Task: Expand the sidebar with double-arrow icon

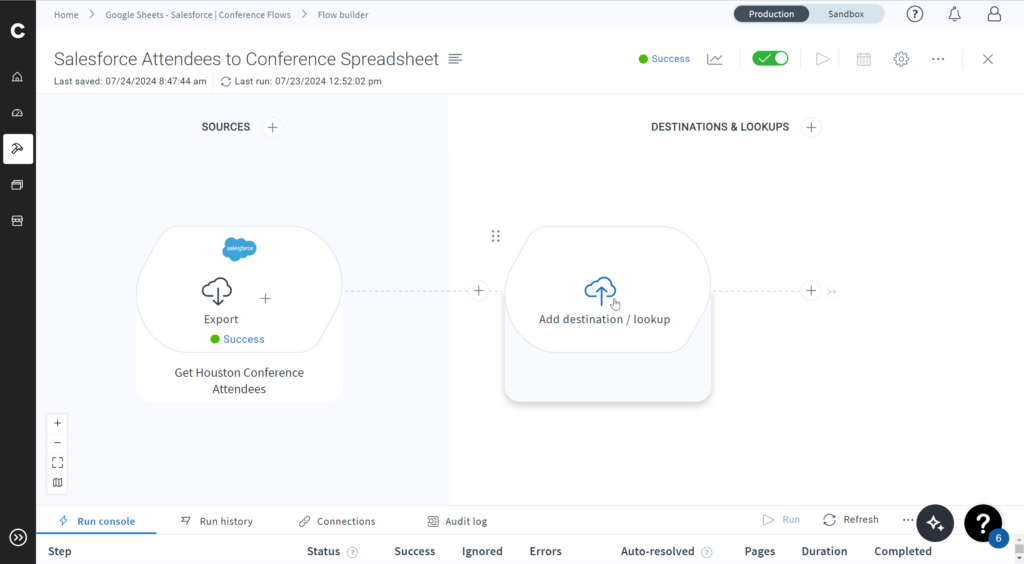Action: click(x=18, y=537)
